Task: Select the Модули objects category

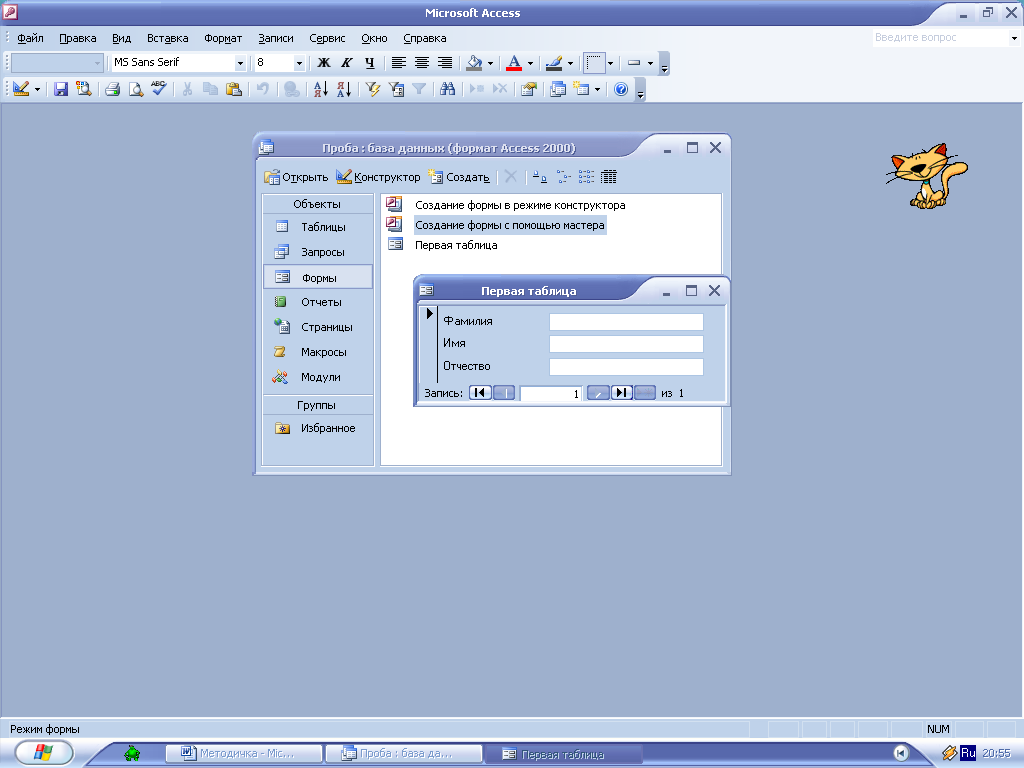Action: (x=317, y=377)
